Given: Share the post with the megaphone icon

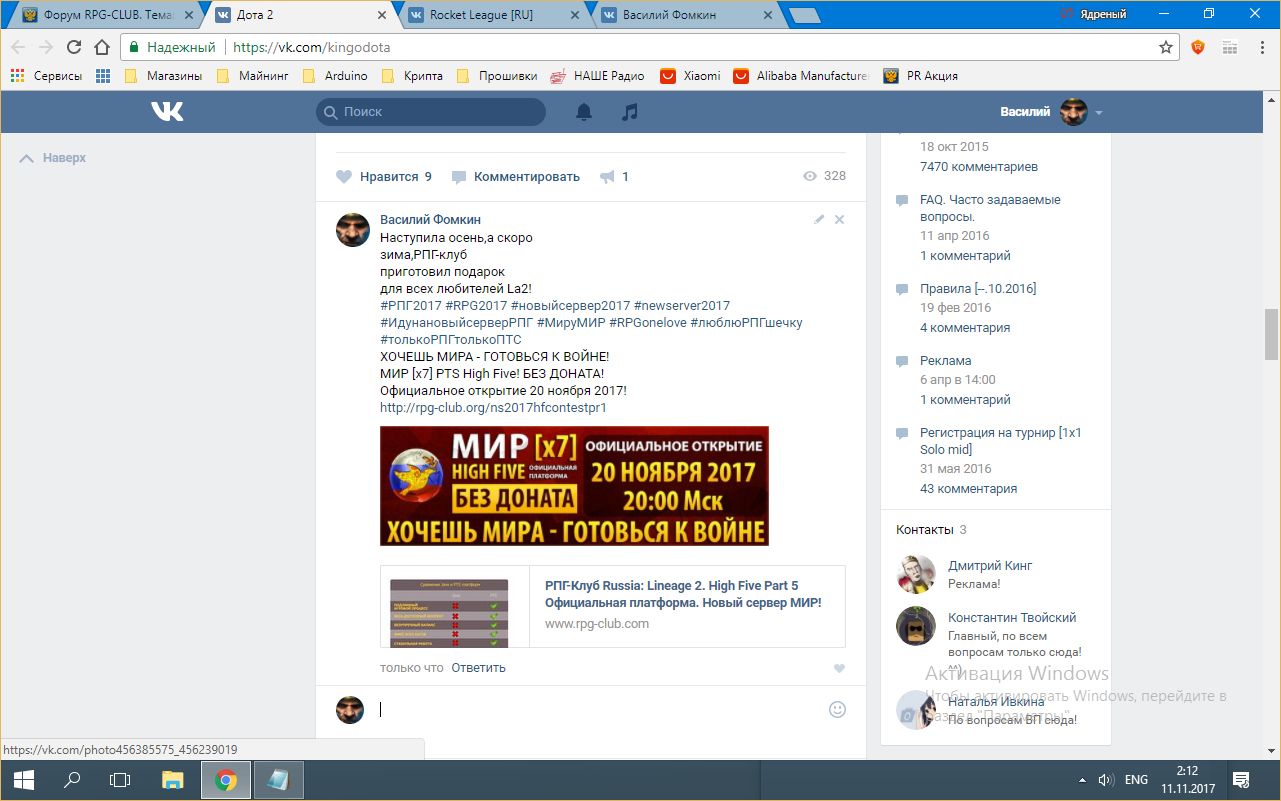Looking at the screenshot, I should (607, 177).
